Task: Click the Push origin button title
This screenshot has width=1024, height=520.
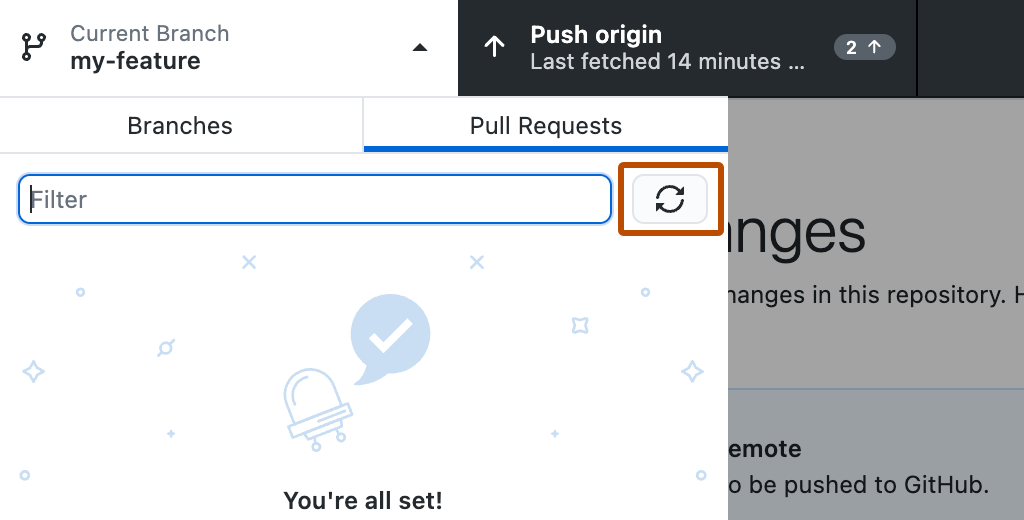Action: pos(596,35)
